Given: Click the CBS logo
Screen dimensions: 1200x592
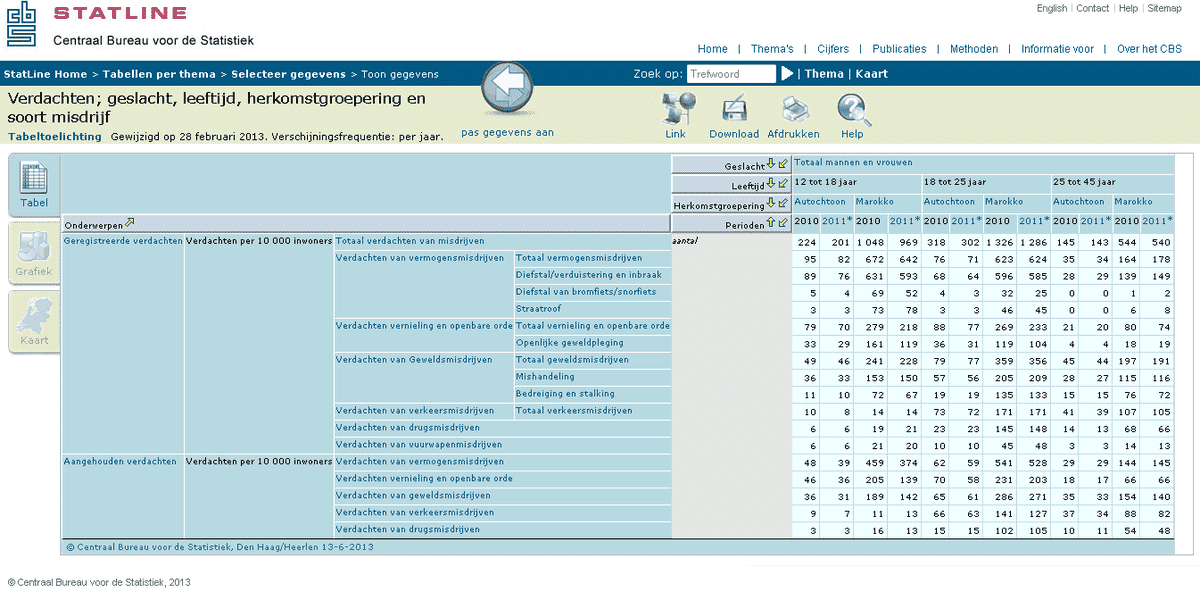Looking at the screenshot, I should [22, 24].
